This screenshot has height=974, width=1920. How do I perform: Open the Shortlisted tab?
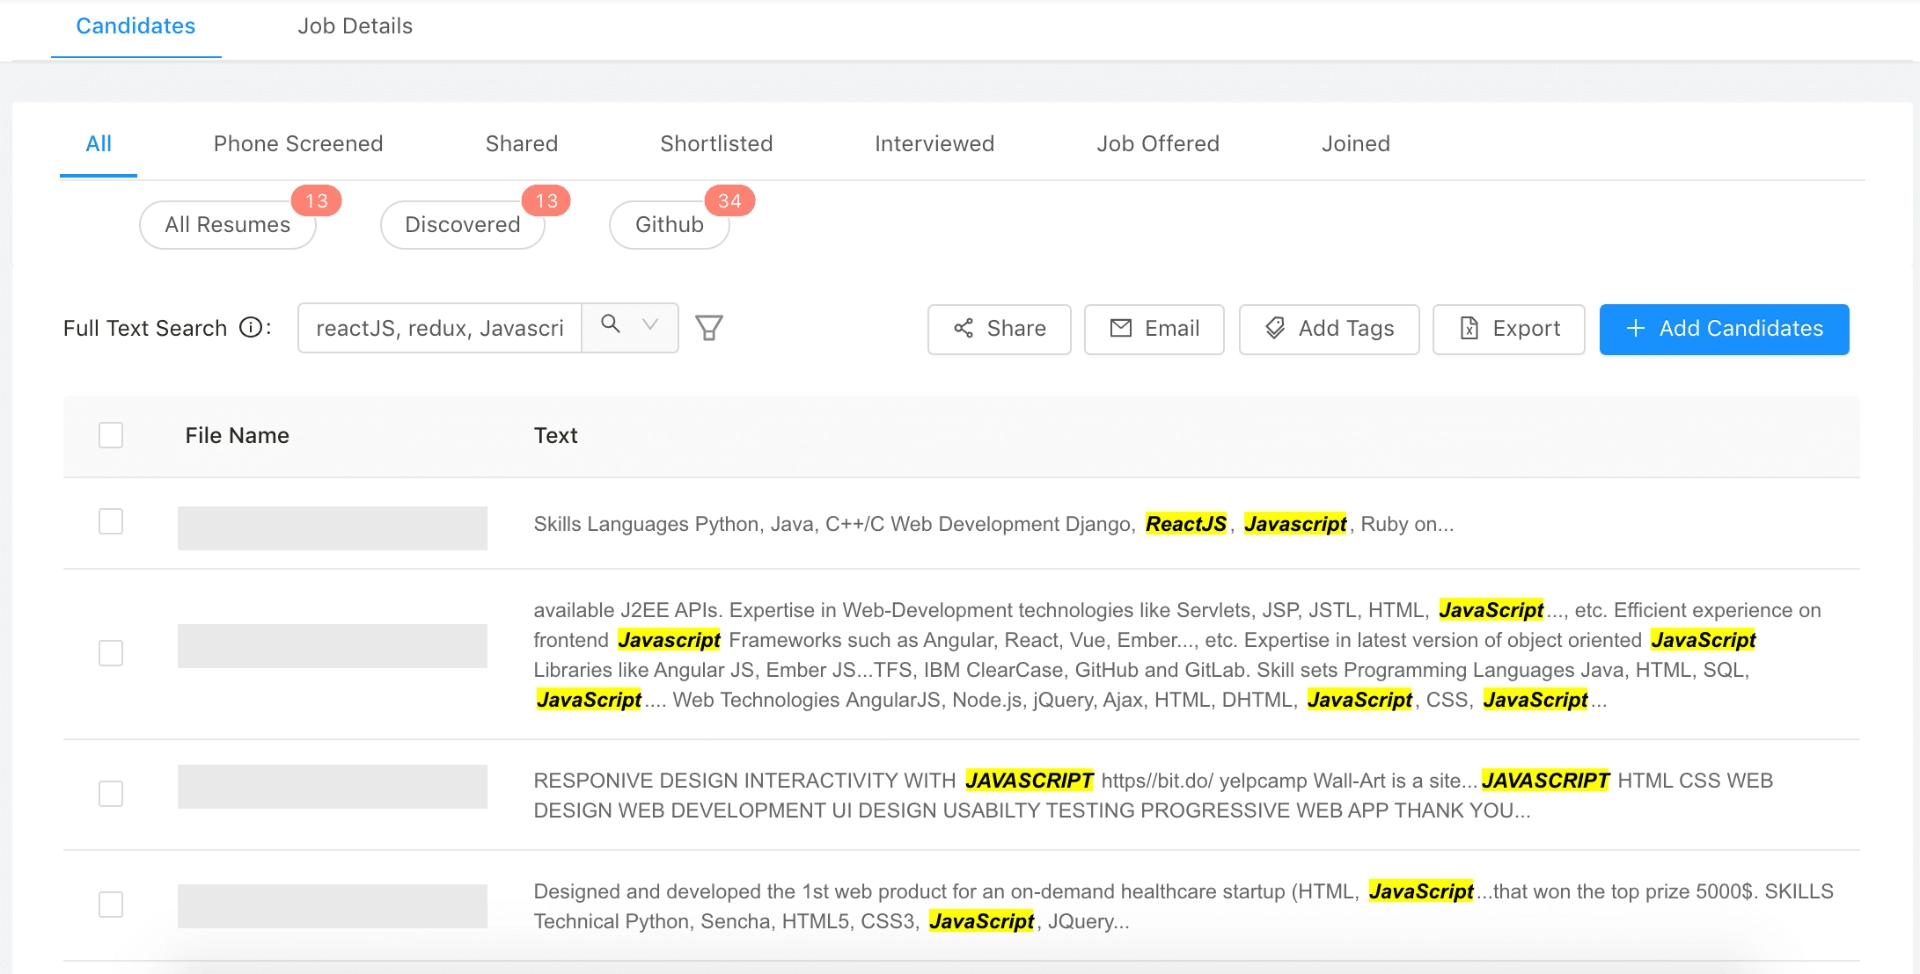[716, 143]
